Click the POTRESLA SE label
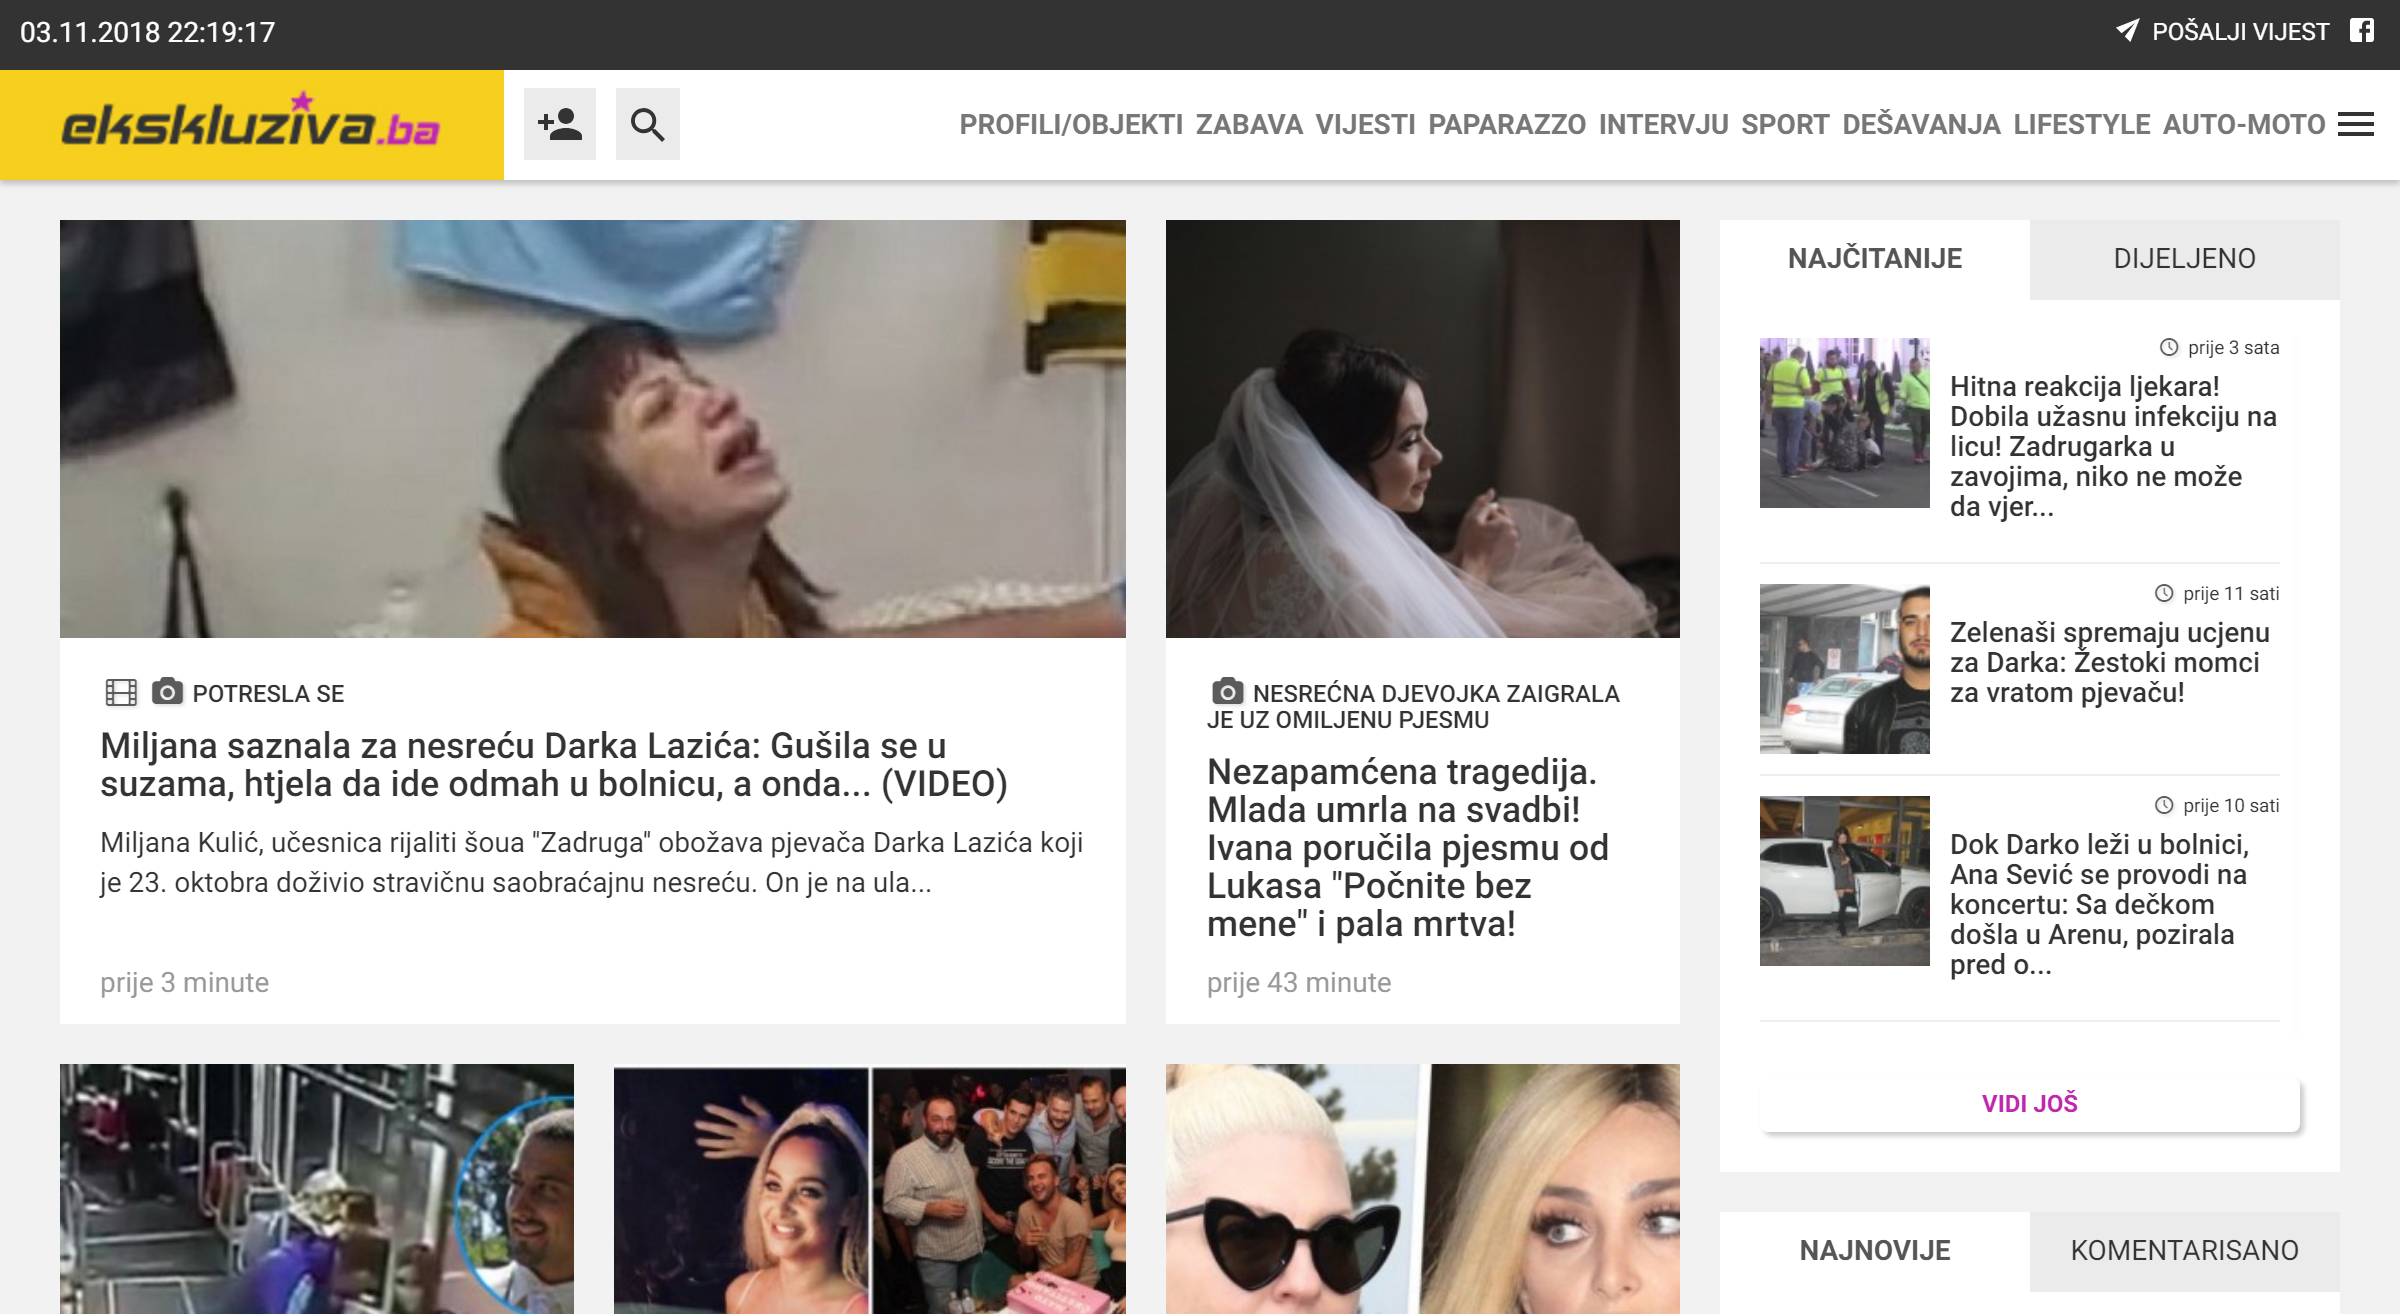The image size is (2400, 1314). coord(268,694)
